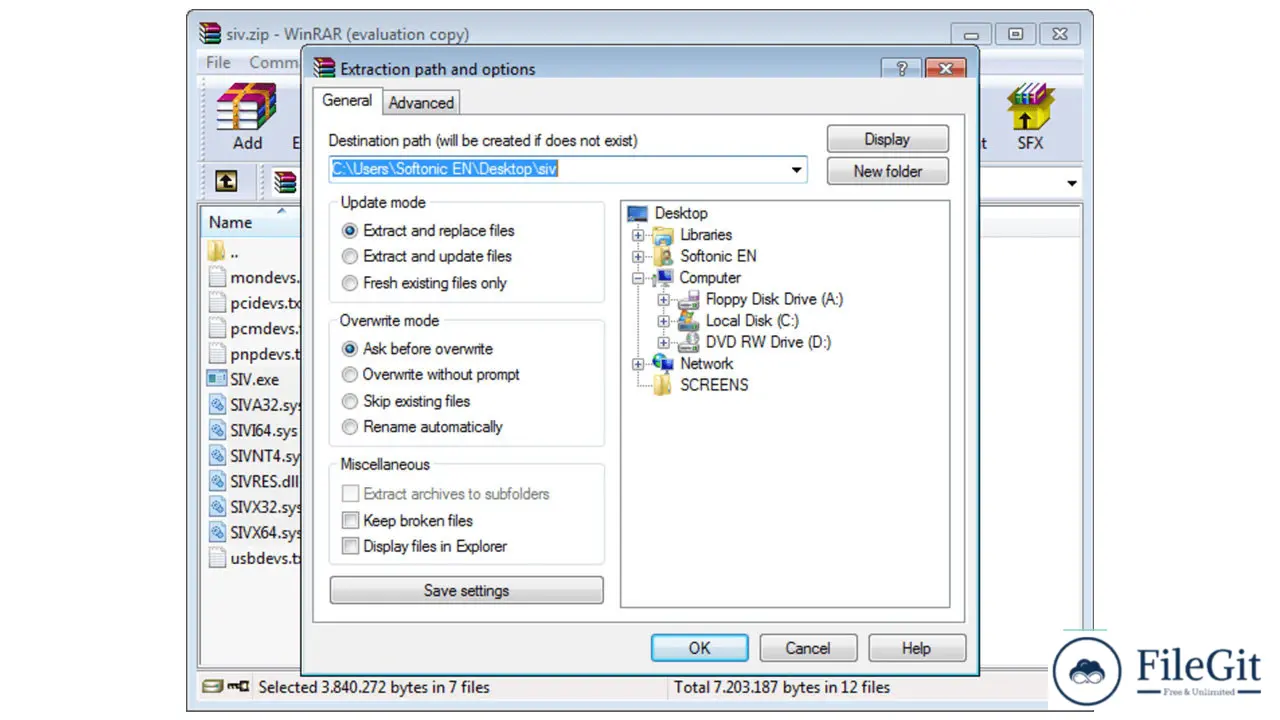Click the key icon in status bar
The image size is (1280, 720).
(x=238, y=687)
